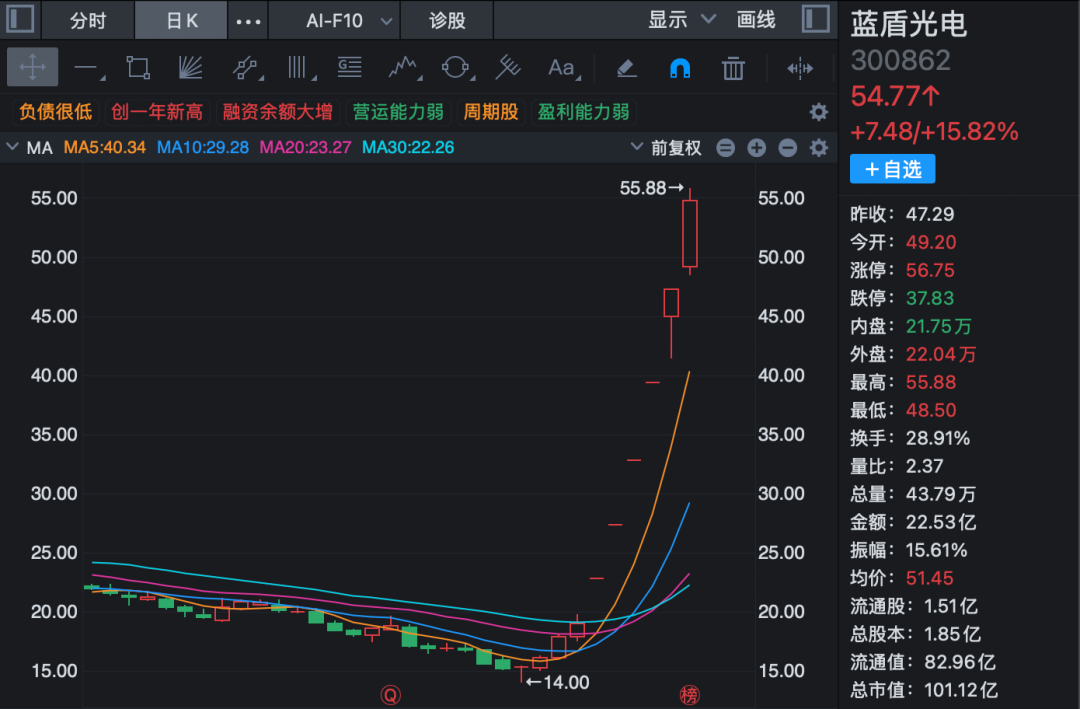Click the horizontal compress/expand icon
Viewport: 1080px width, 709px height.
(x=800, y=68)
